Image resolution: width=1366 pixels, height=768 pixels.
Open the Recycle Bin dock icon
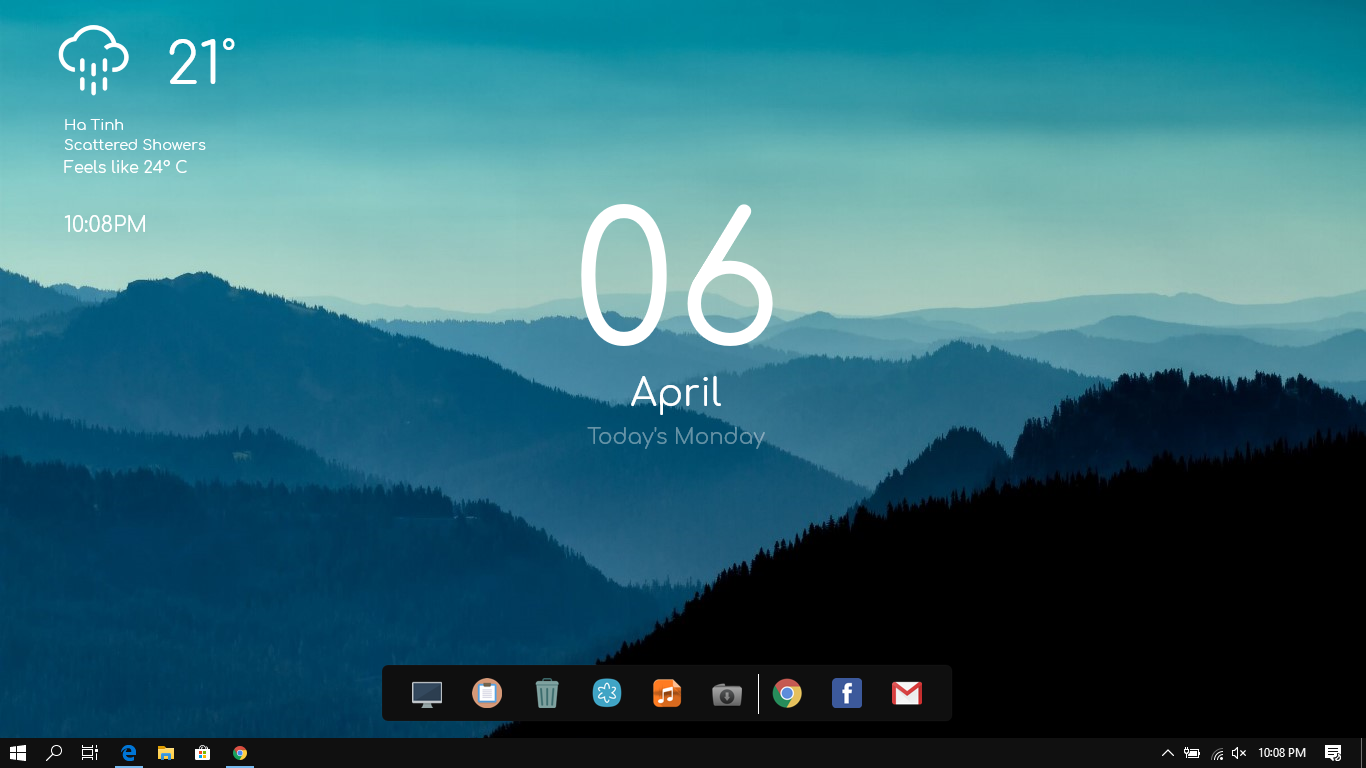tap(547, 693)
